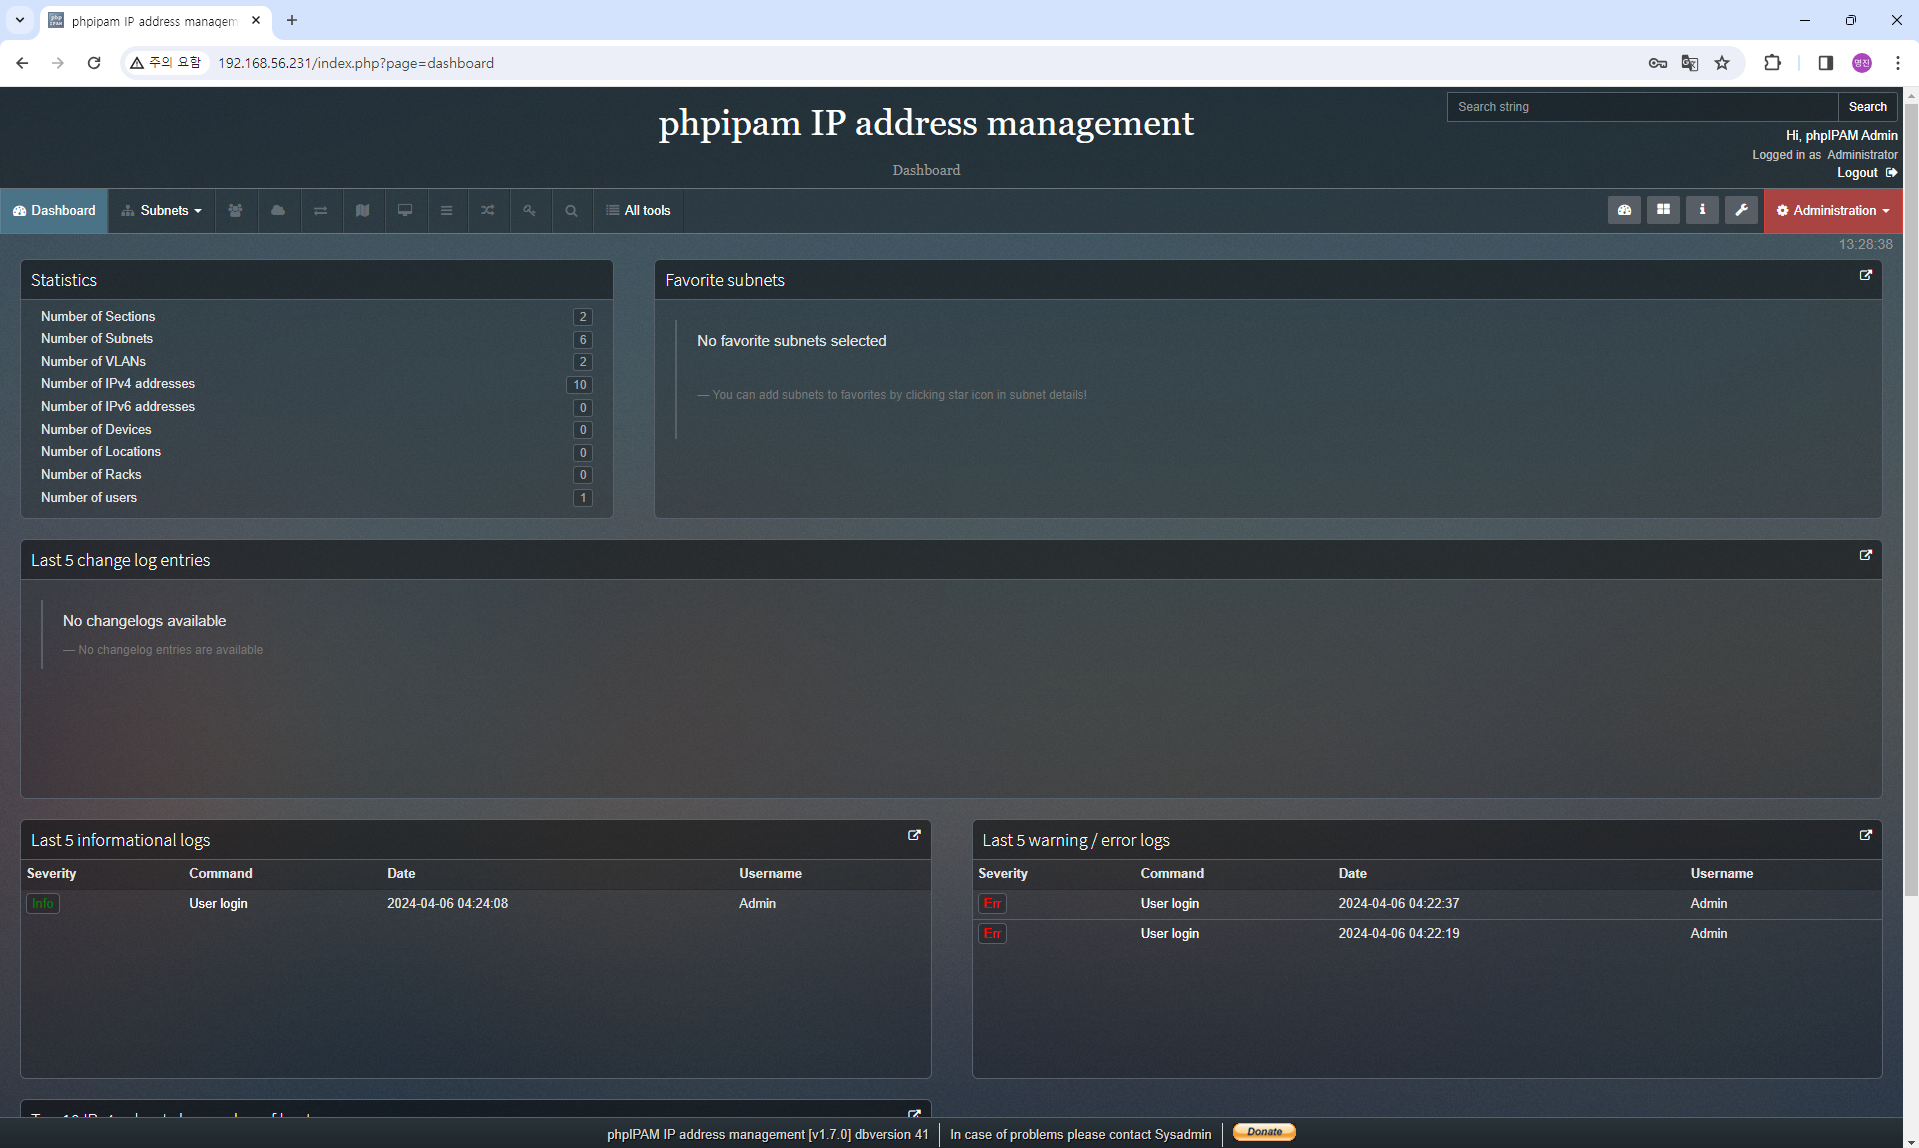Open the Customers people icon in navbar
Viewport: 1919px width, 1148px height.
coord(235,211)
